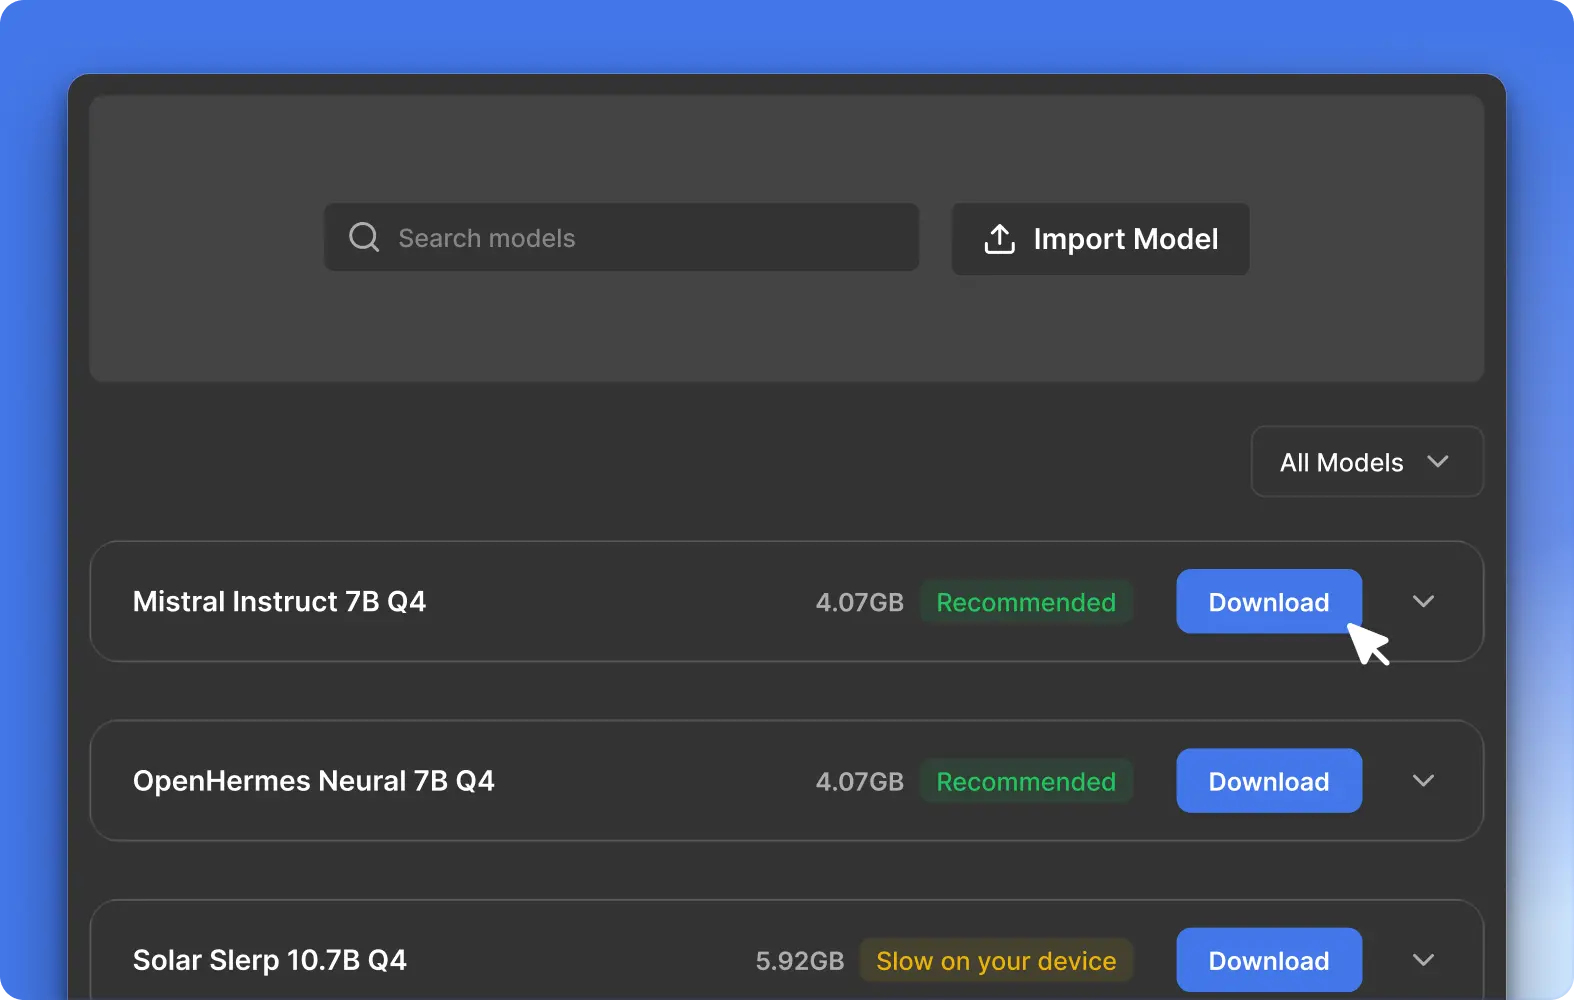The height and width of the screenshot is (1000, 1574).
Task: Expand OpenHermes Neural 7B Q4 chevron
Action: (x=1423, y=781)
